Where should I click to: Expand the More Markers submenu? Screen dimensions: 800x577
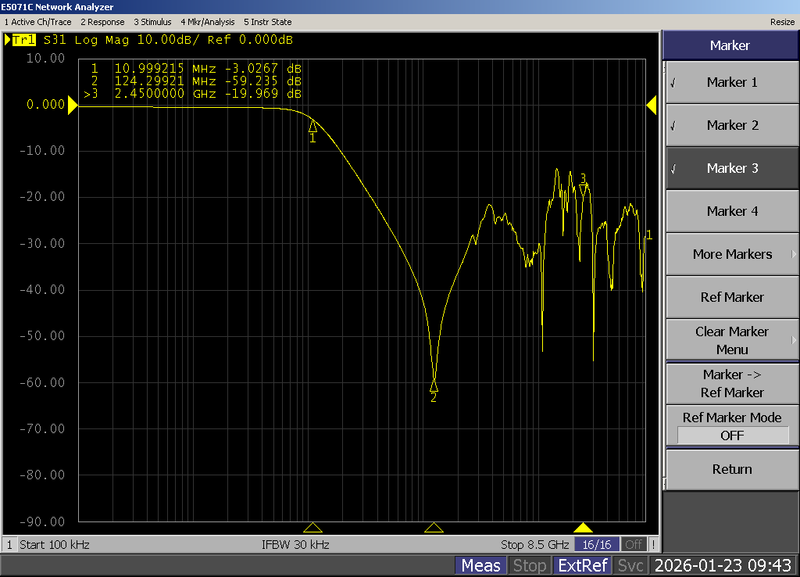pyautogui.click(x=731, y=254)
